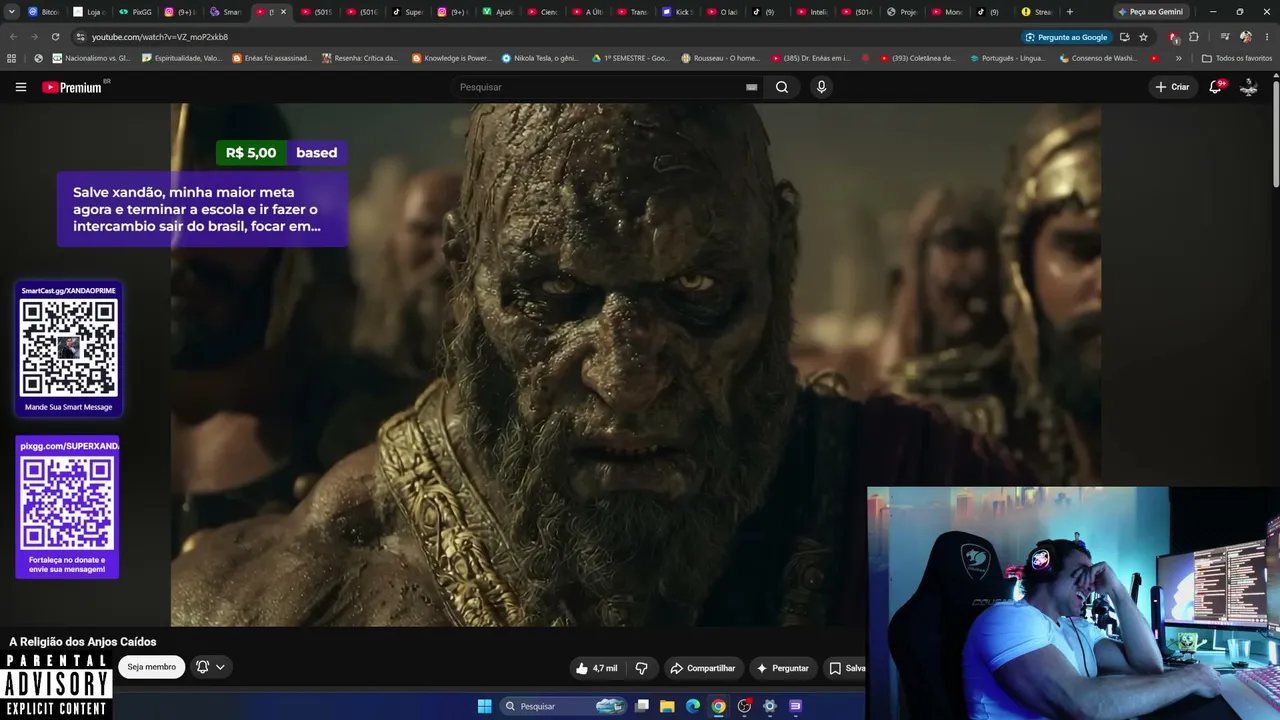This screenshot has width=1280, height=720.
Task: Open the Rousseau - O homem bookmark
Action: tap(720, 58)
